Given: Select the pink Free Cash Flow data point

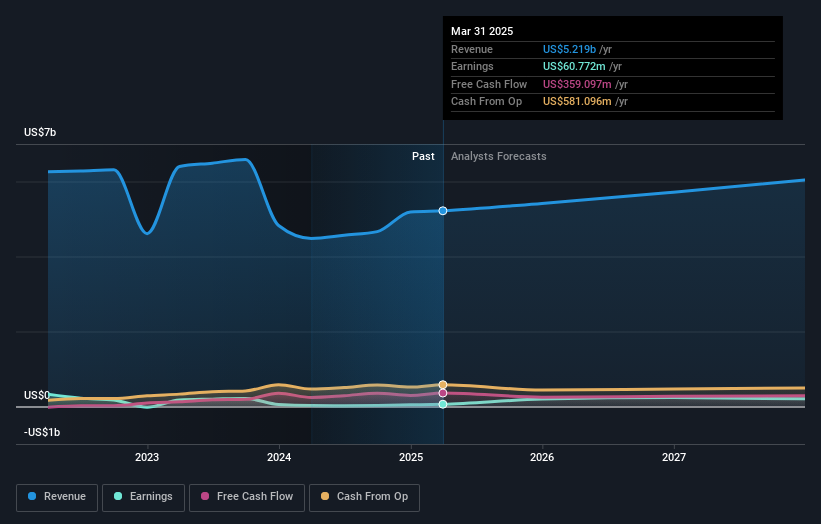Looking at the screenshot, I should (443, 393).
